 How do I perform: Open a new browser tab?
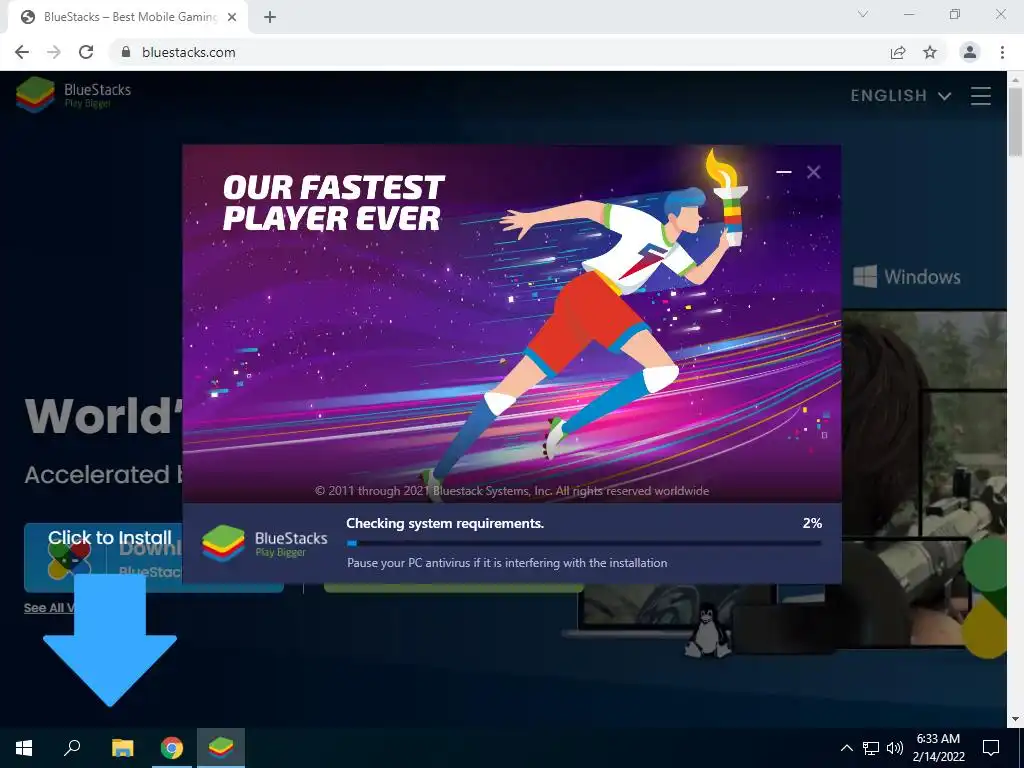(x=270, y=17)
